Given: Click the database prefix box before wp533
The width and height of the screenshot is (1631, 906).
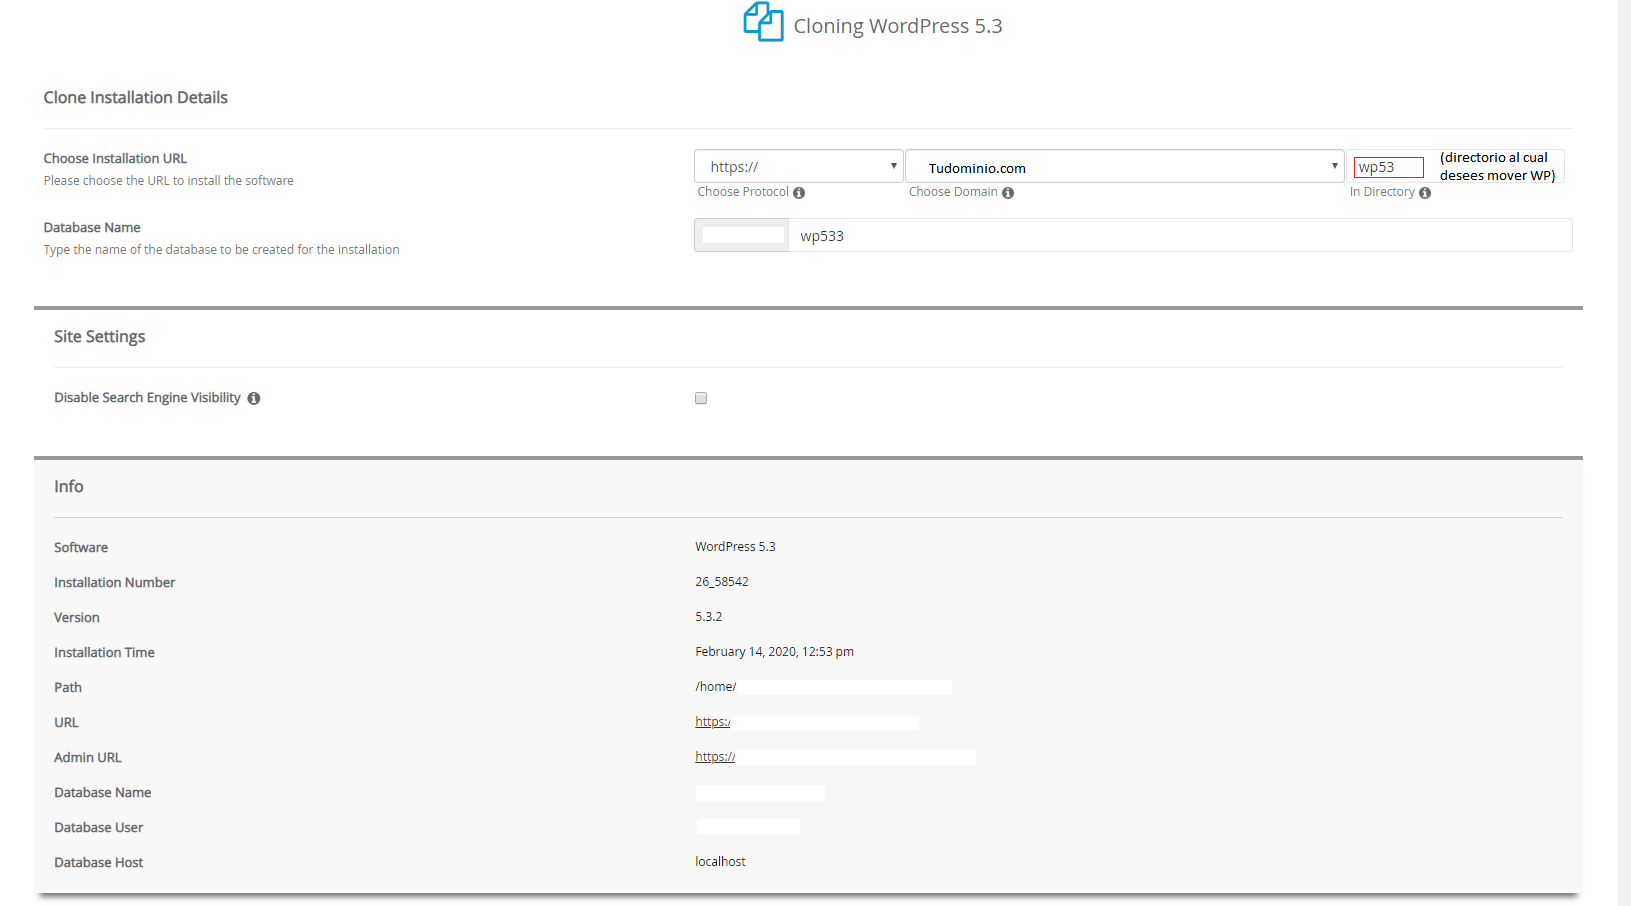Looking at the screenshot, I should 742,236.
